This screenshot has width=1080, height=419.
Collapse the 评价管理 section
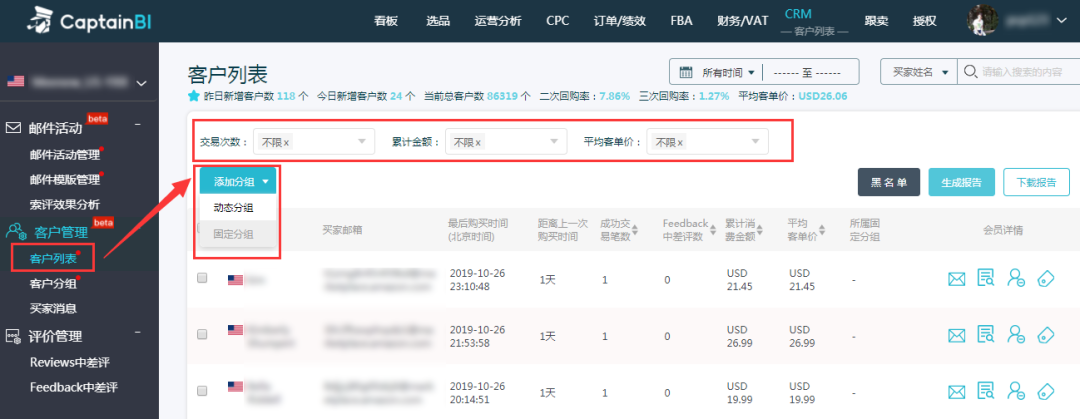pyautogui.click(x=138, y=333)
